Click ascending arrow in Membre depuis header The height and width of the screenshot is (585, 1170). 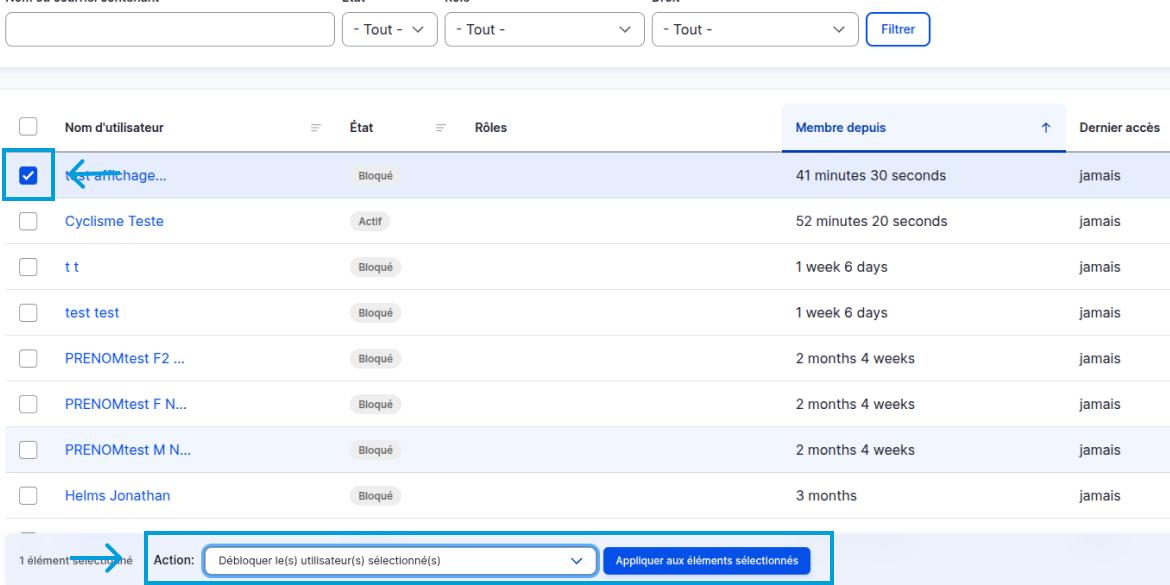click(1046, 128)
